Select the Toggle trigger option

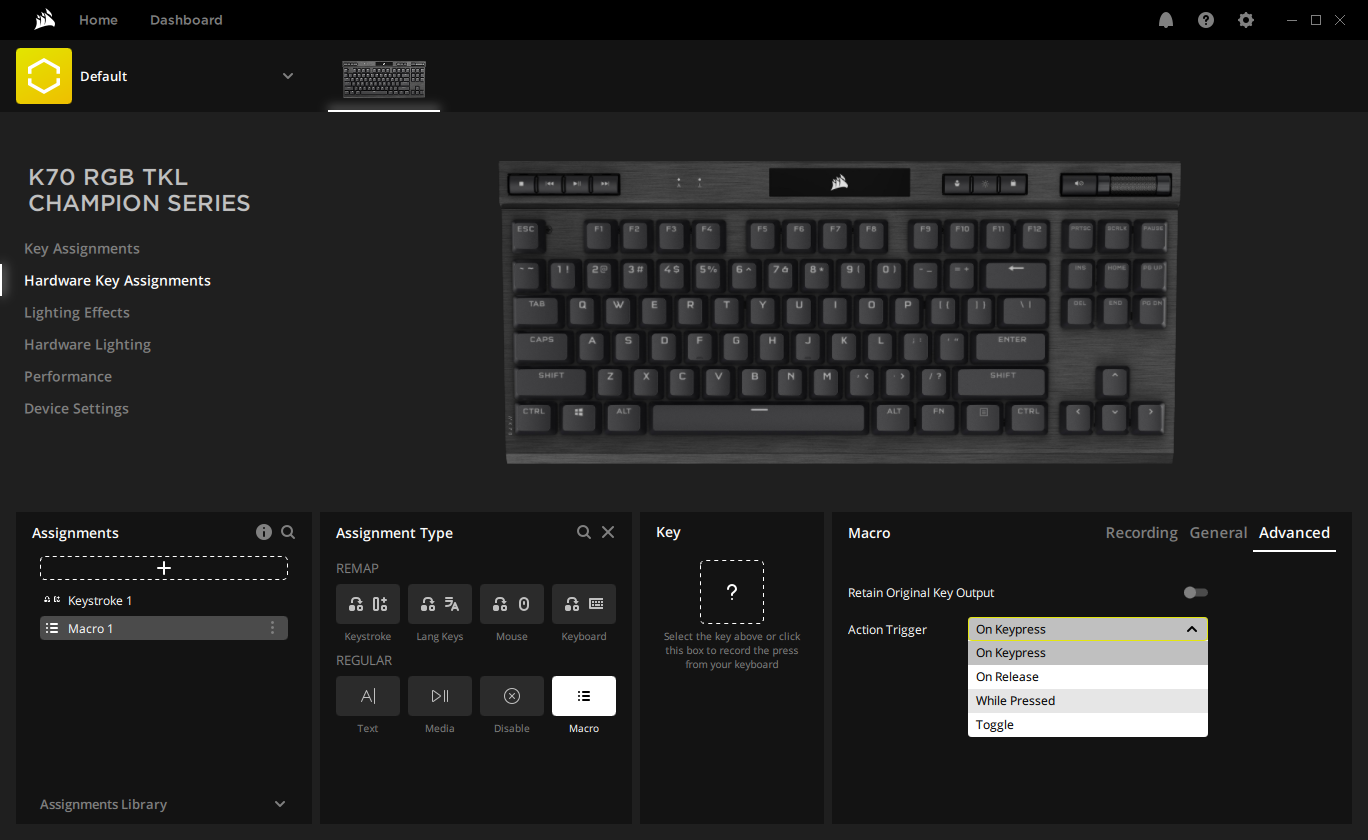pos(1088,725)
